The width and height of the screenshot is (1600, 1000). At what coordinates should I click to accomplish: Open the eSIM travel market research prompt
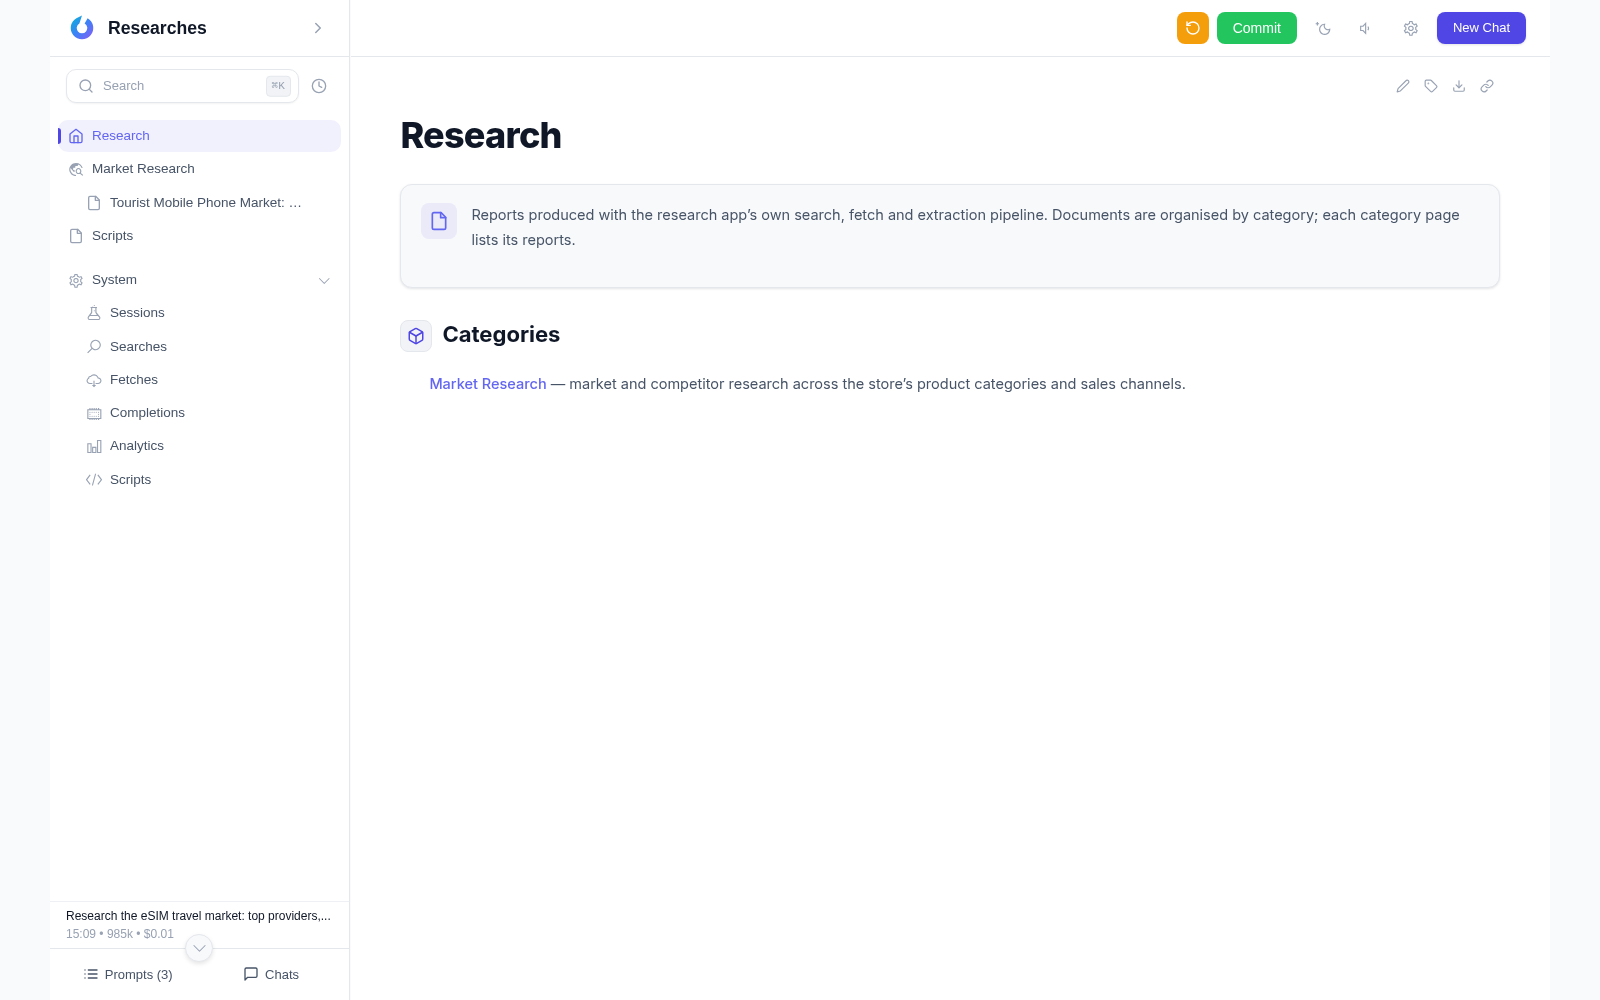tap(198, 916)
